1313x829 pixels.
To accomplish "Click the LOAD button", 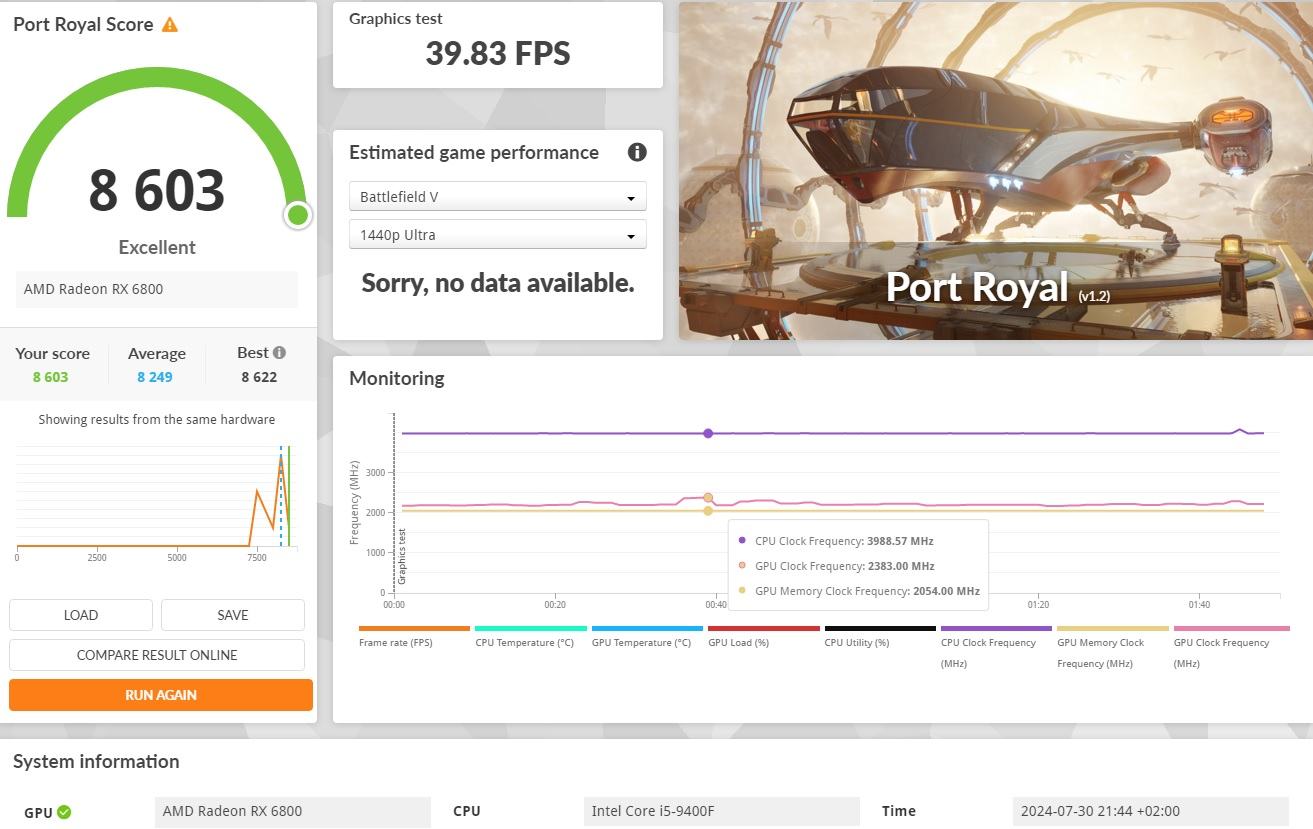I will point(81,615).
